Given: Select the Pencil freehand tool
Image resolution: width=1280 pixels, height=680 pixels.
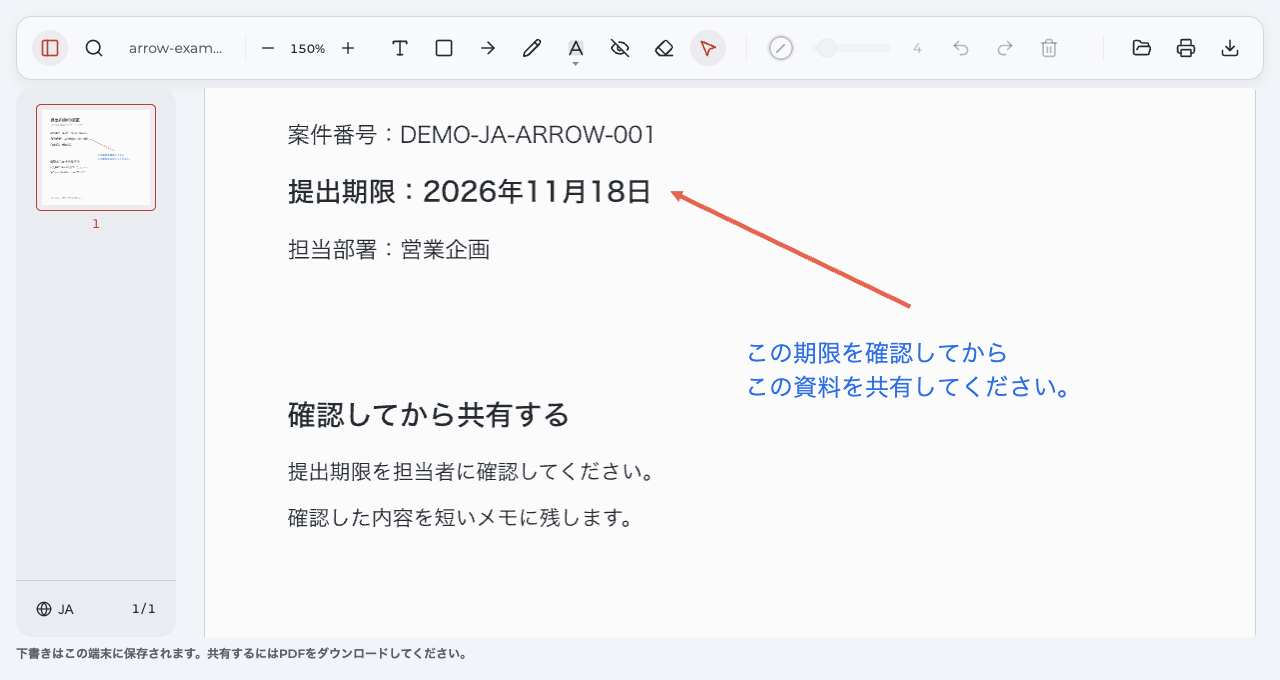Looking at the screenshot, I should point(532,48).
